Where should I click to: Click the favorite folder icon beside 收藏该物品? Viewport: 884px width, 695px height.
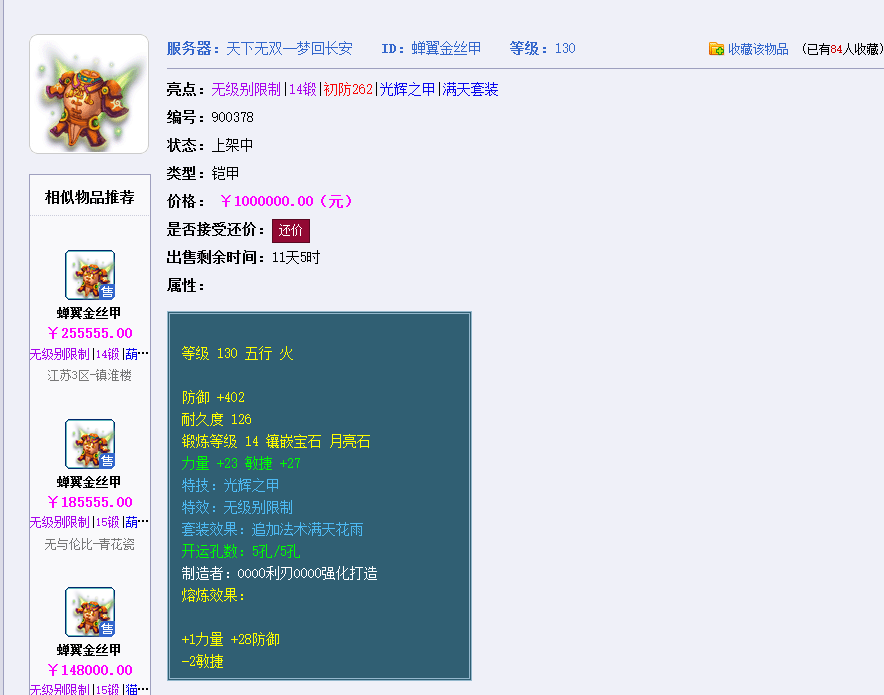[x=716, y=49]
